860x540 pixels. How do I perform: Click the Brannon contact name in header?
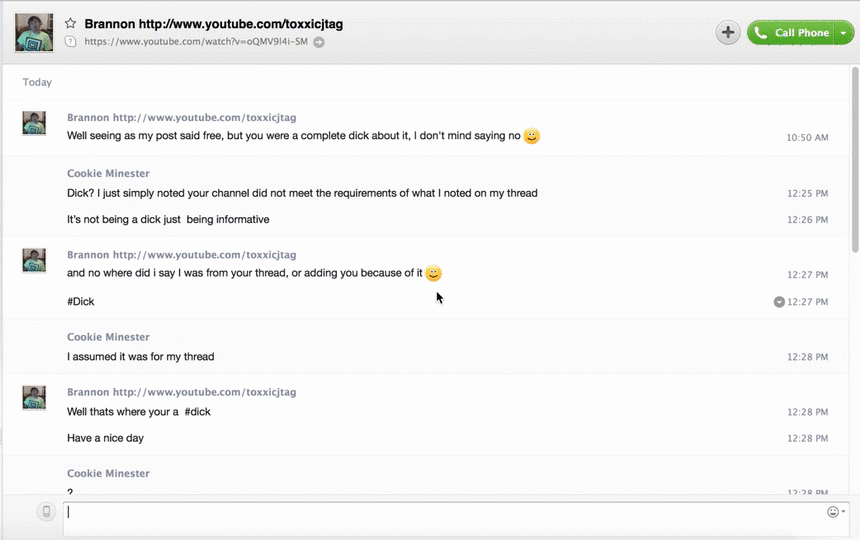click(213, 23)
